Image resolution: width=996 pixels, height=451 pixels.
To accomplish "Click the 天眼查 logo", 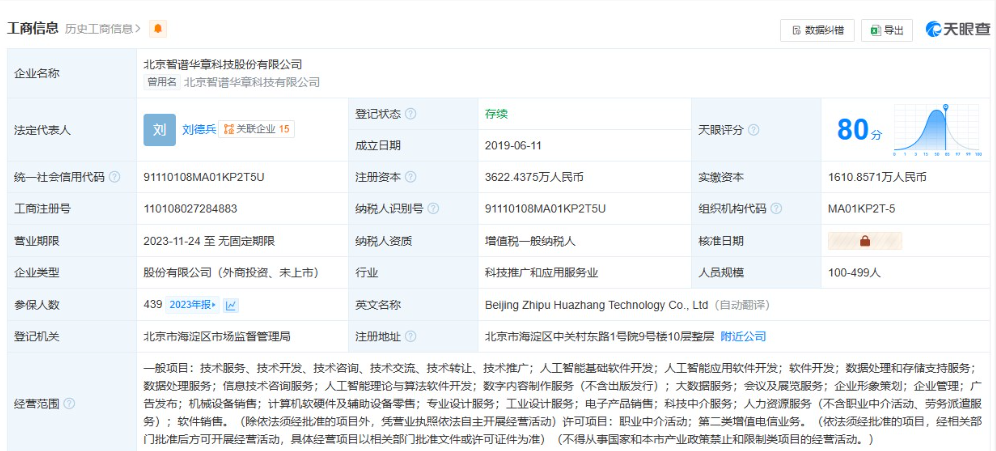I will (958, 29).
